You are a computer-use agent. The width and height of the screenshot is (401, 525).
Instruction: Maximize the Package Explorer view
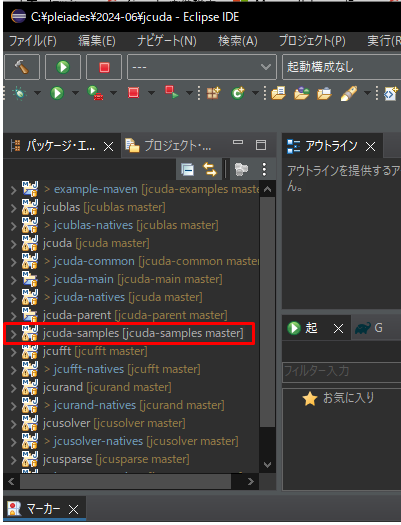coord(261,145)
